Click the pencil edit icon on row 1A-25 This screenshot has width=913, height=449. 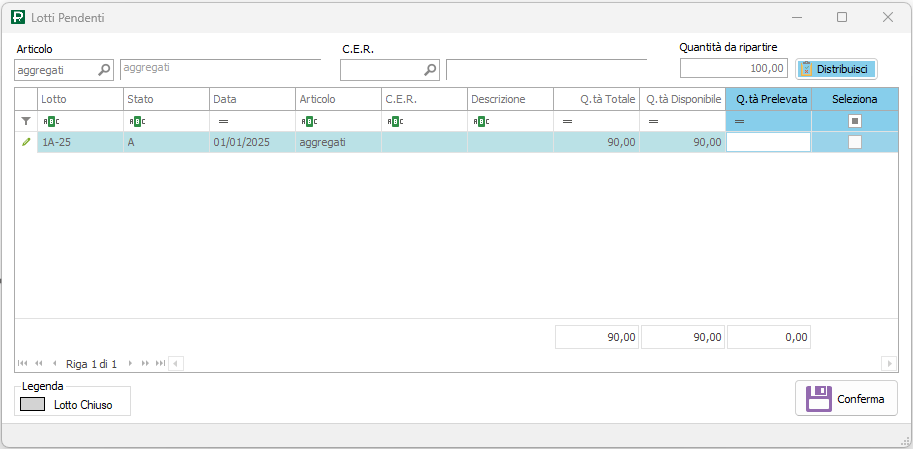pyautogui.click(x=26, y=142)
